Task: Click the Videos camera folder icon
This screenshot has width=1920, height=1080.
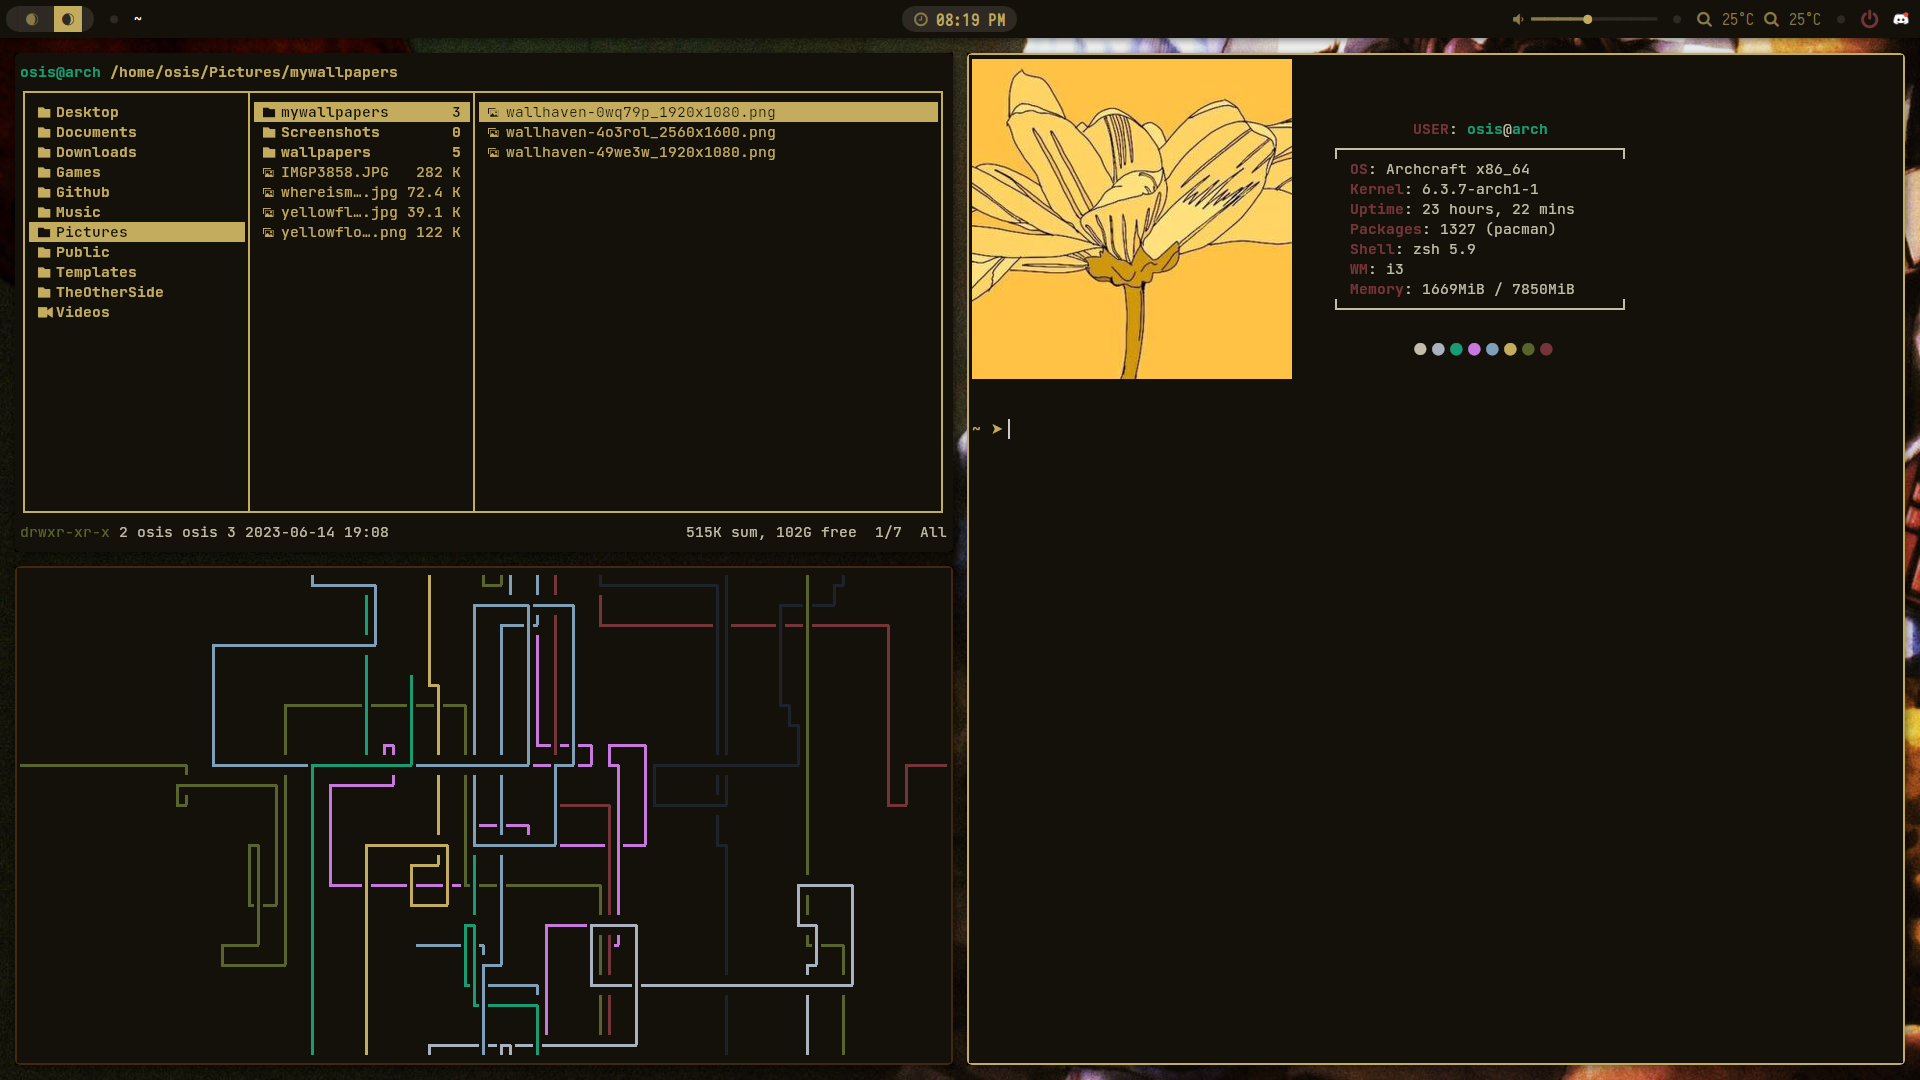Action: click(44, 312)
